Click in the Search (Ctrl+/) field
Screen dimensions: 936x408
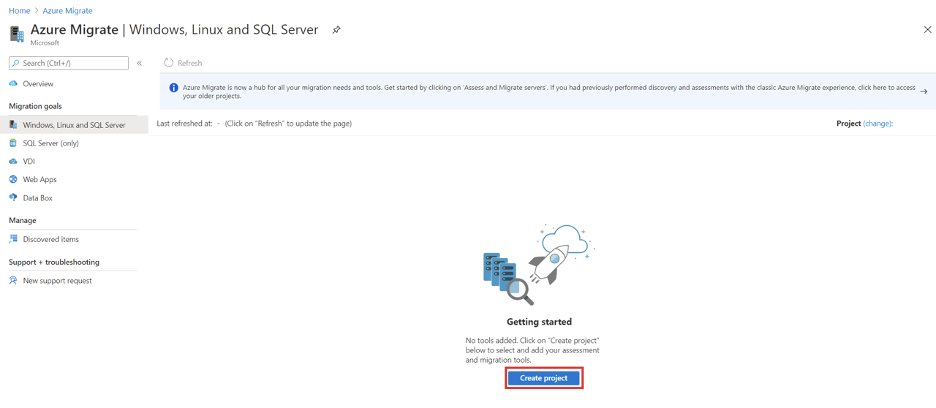(72, 63)
